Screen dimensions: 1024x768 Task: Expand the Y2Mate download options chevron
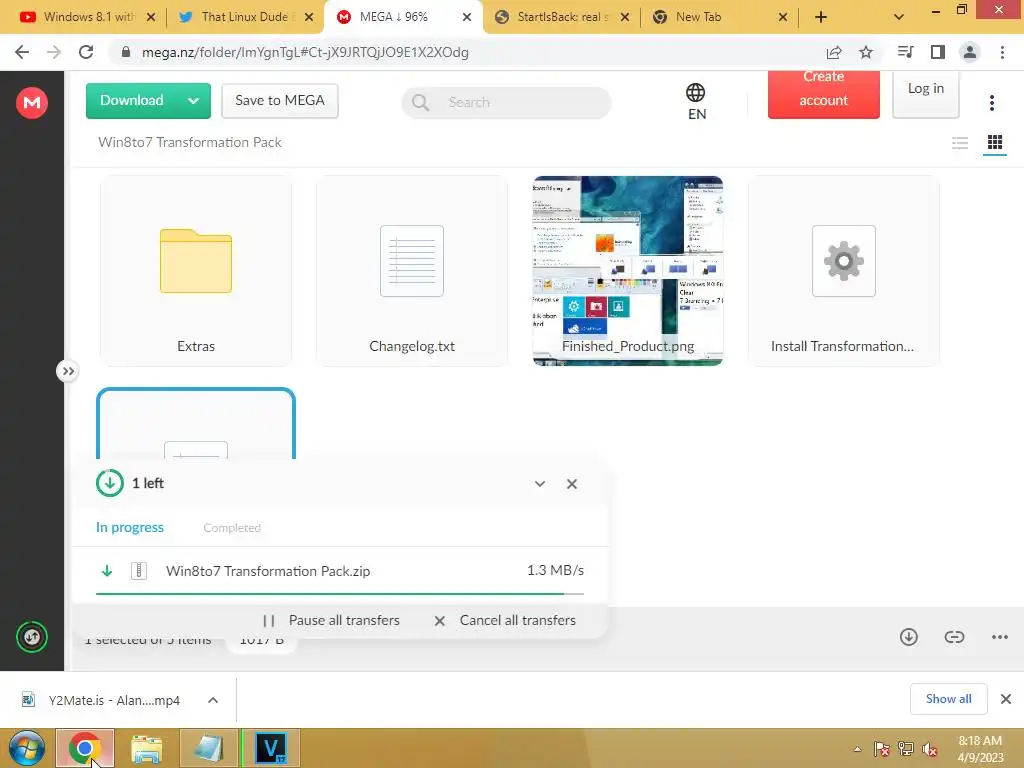[213, 700]
